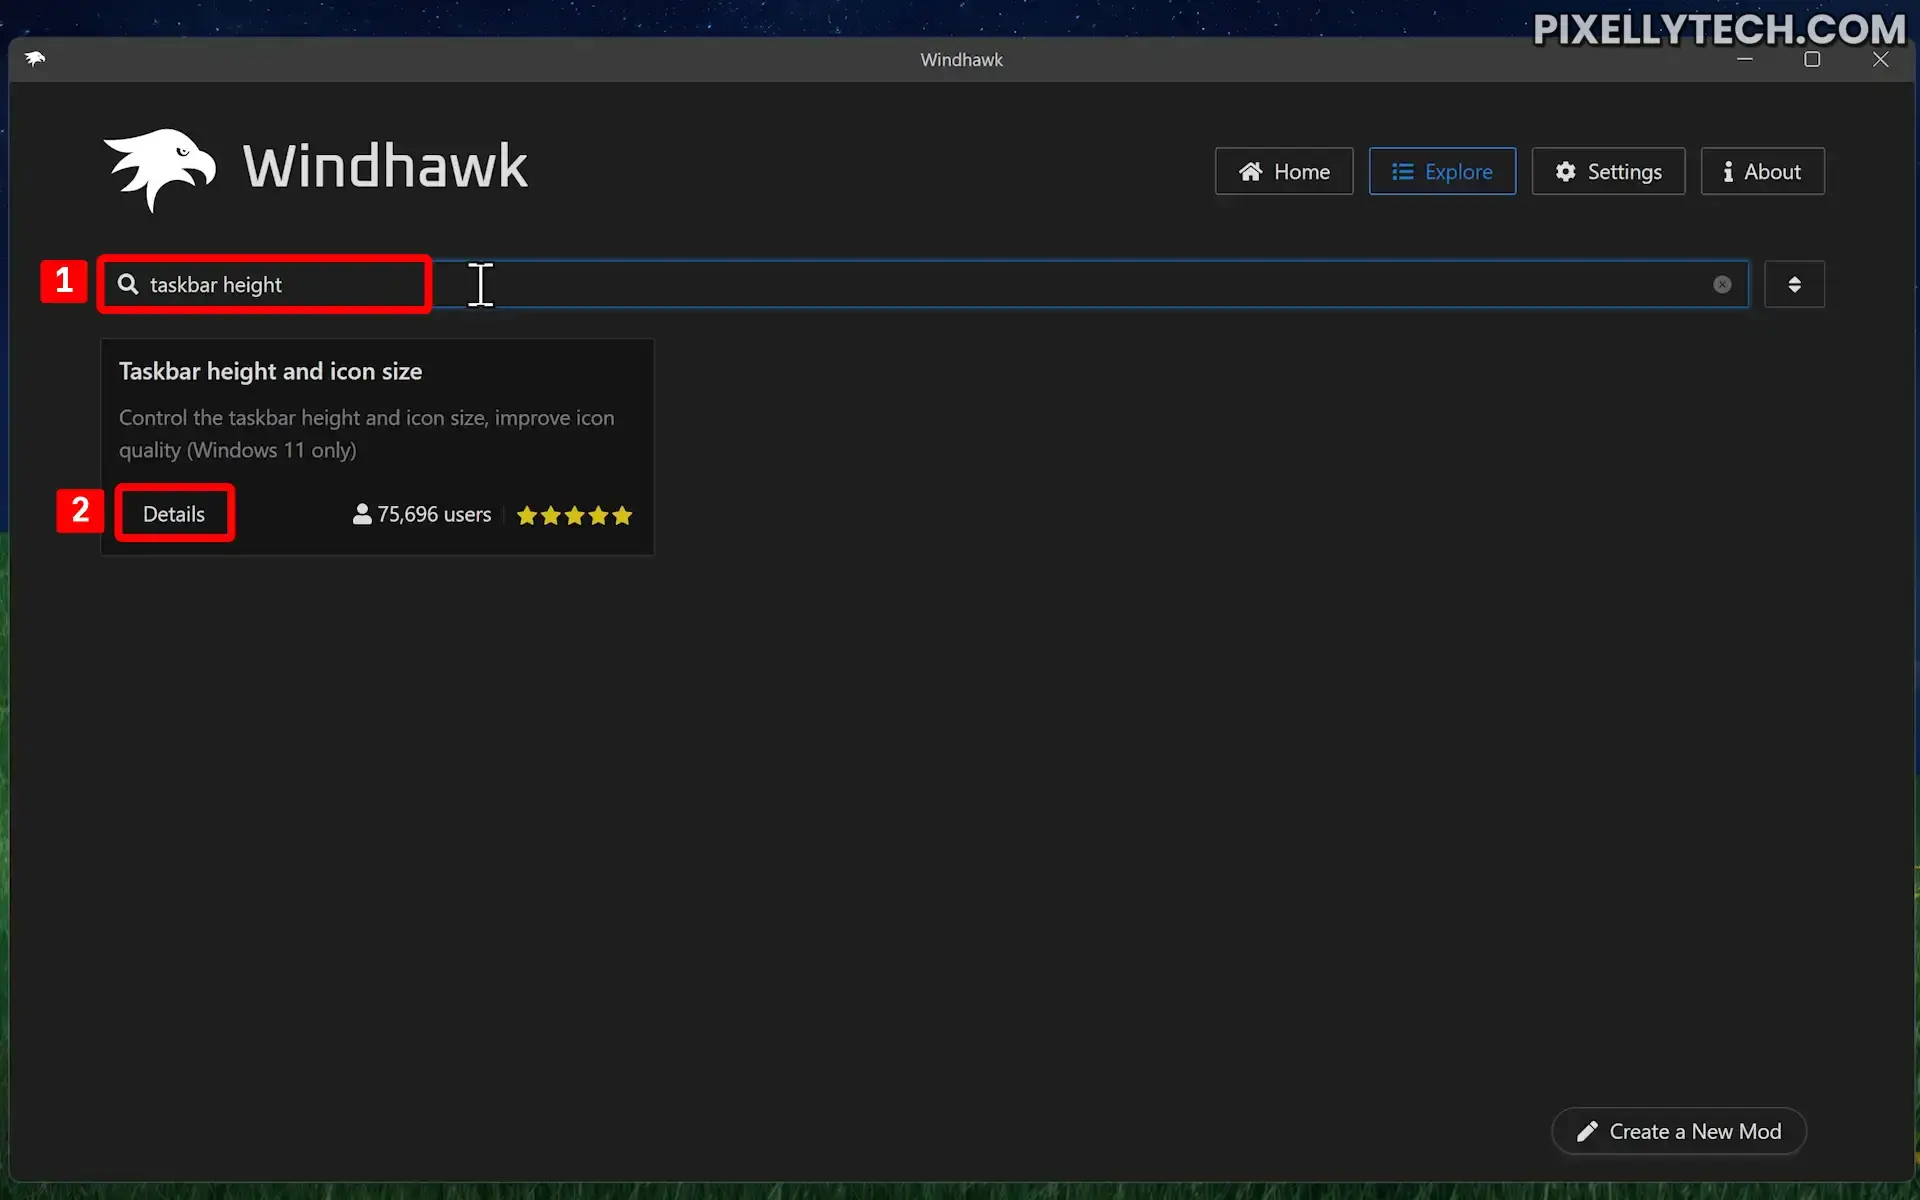Viewport: 1920px width, 1200px height.
Task: Open the sort order dropdown
Action: 1794,284
